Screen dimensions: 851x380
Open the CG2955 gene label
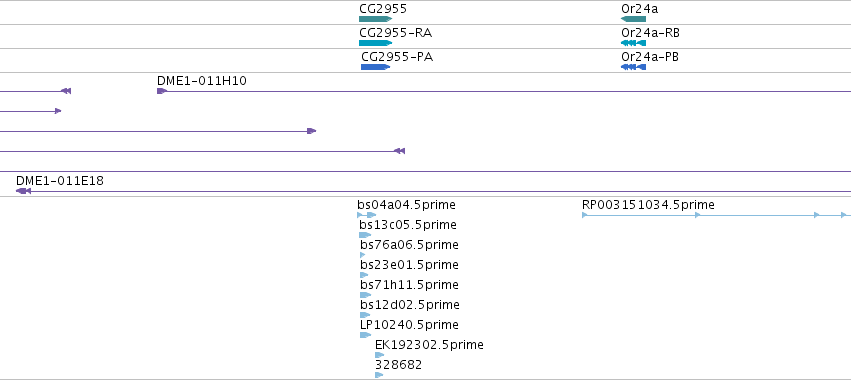383,9
